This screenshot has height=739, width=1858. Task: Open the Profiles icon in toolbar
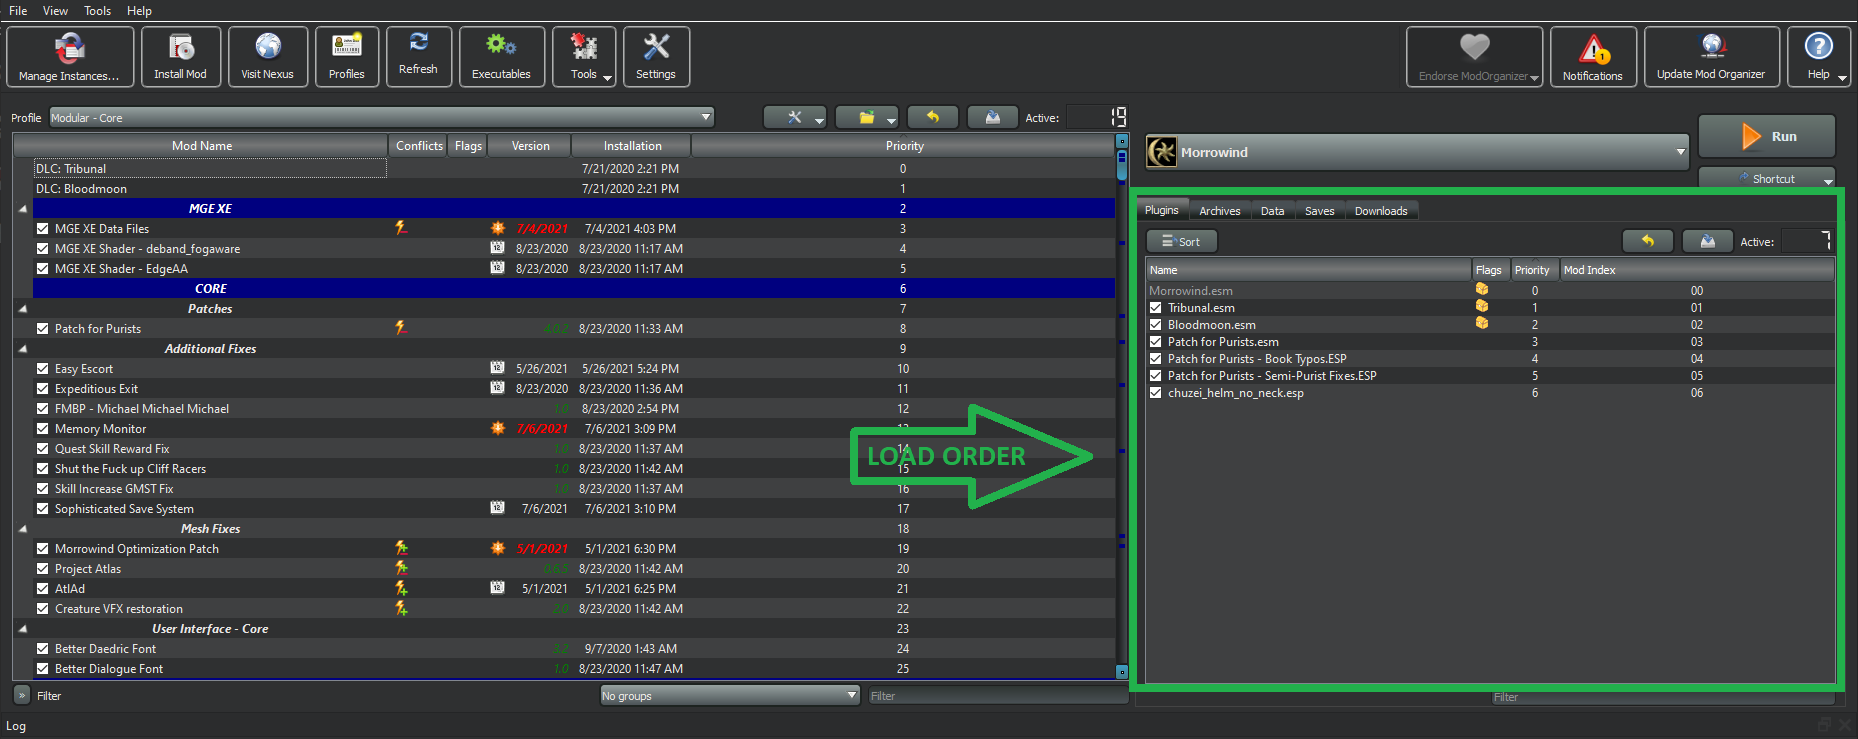point(346,57)
